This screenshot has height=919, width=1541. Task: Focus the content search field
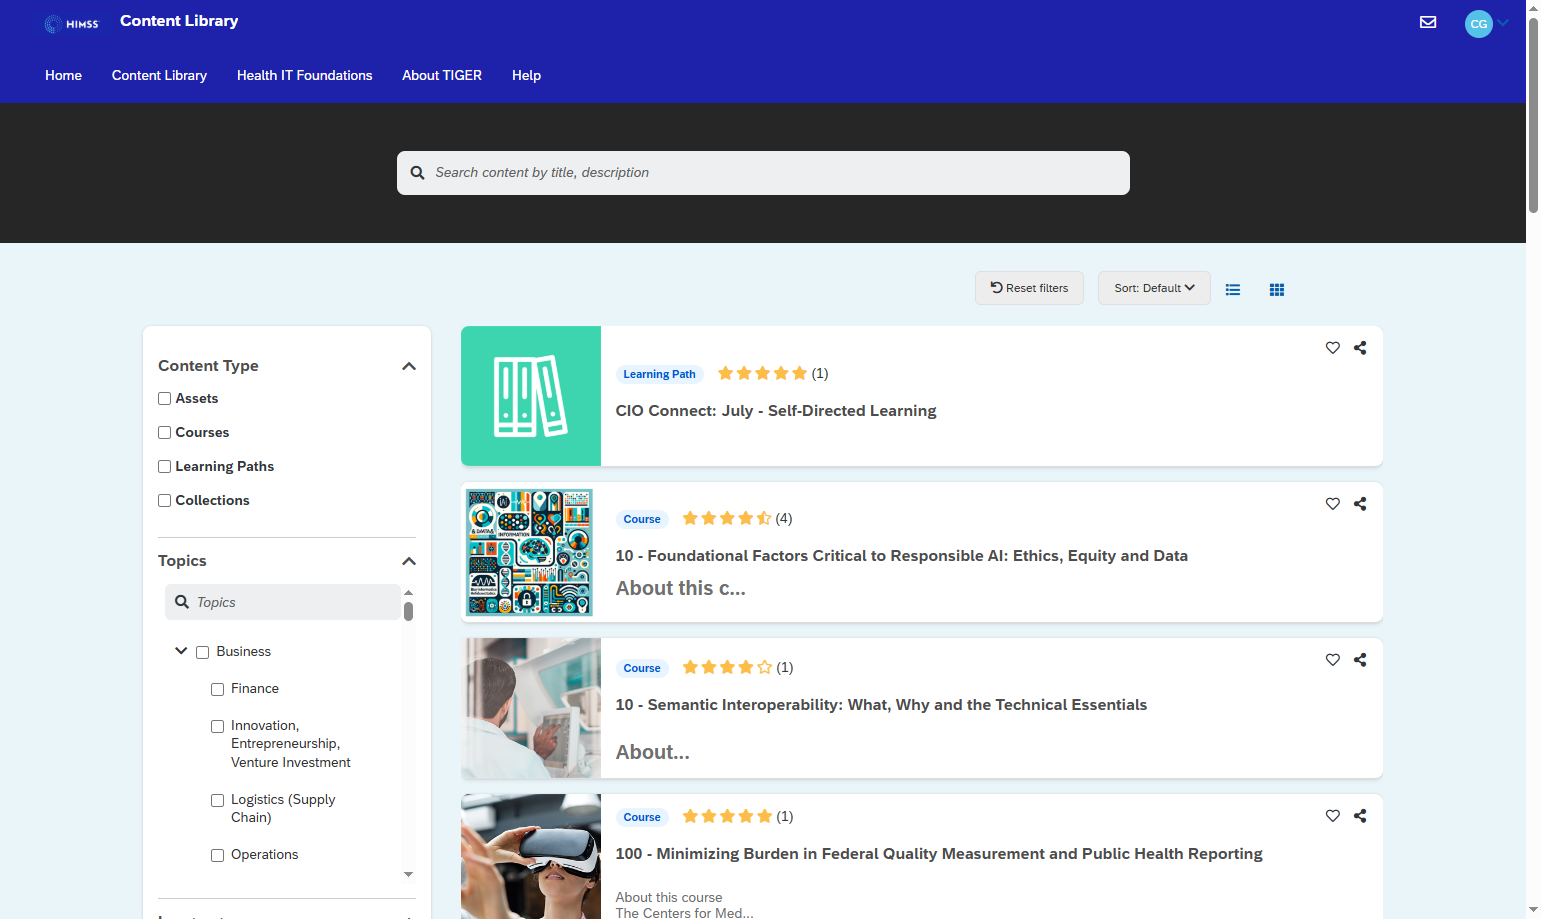763,173
